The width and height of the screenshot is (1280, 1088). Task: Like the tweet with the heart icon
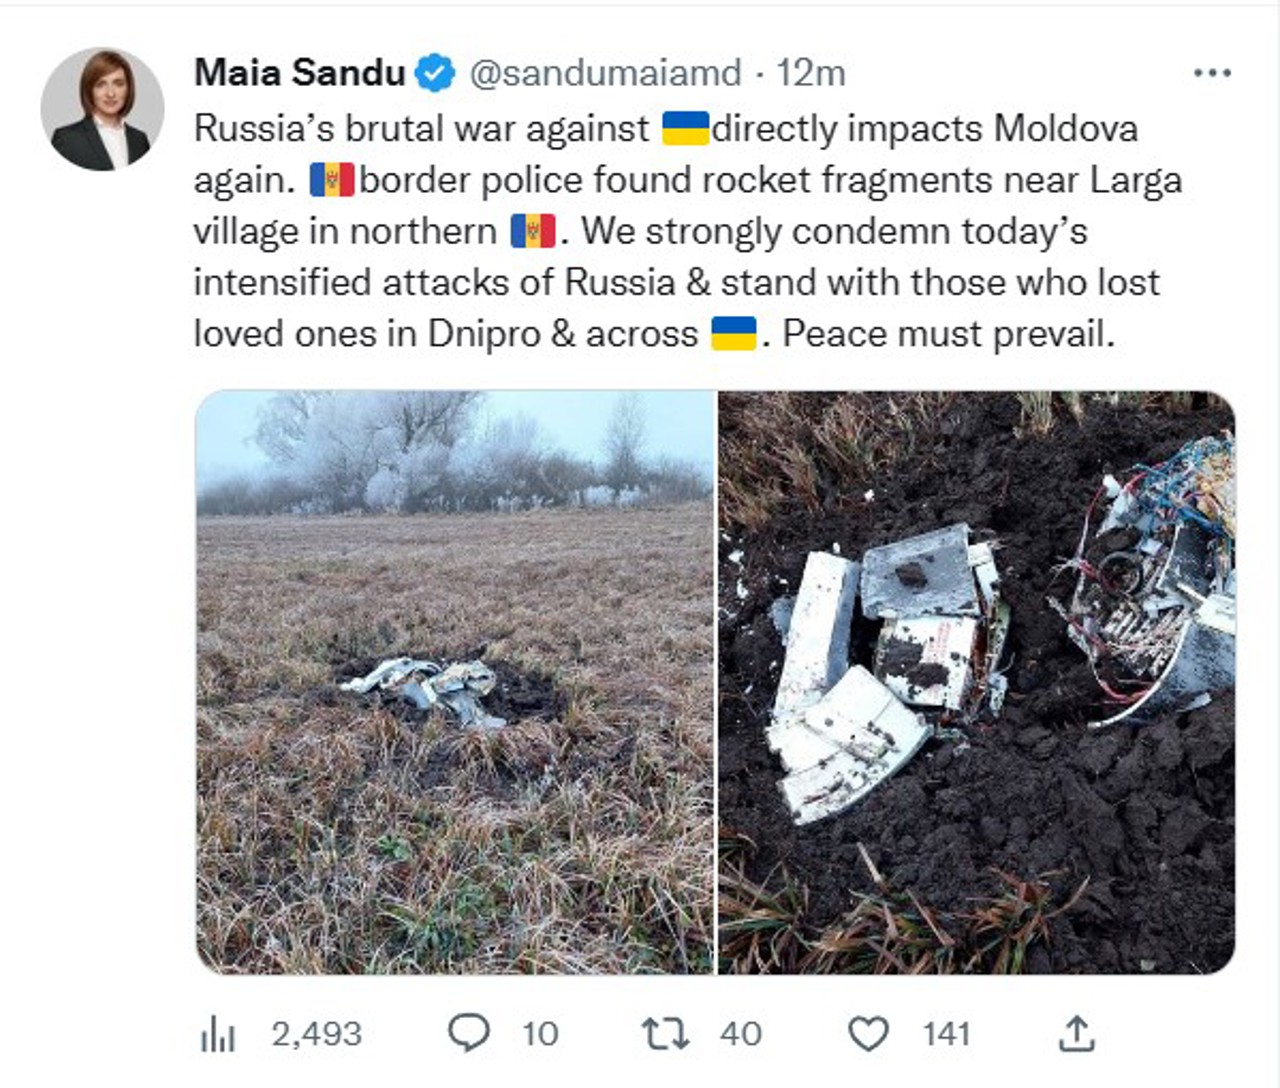pyautogui.click(x=868, y=1034)
